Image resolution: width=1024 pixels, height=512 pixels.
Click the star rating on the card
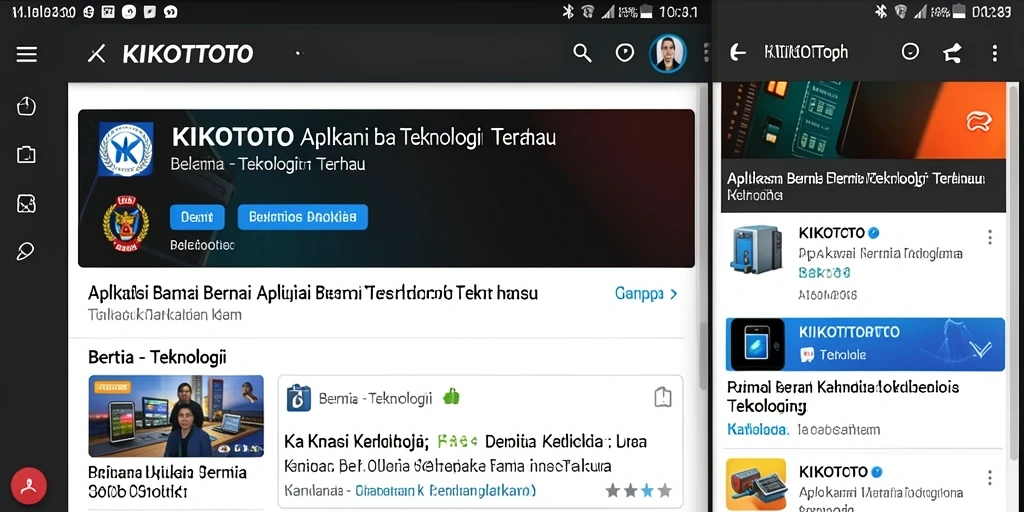[x=638, y=490]
